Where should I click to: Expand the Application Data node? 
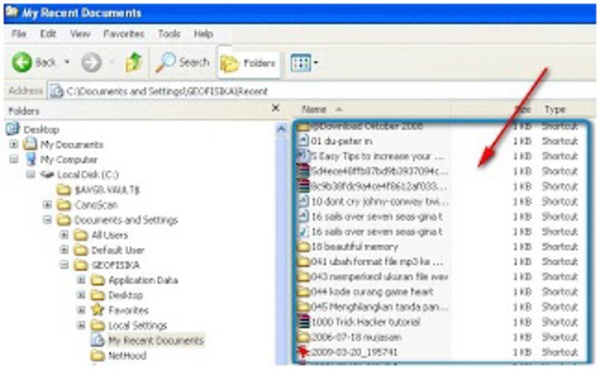coord(81,280)
